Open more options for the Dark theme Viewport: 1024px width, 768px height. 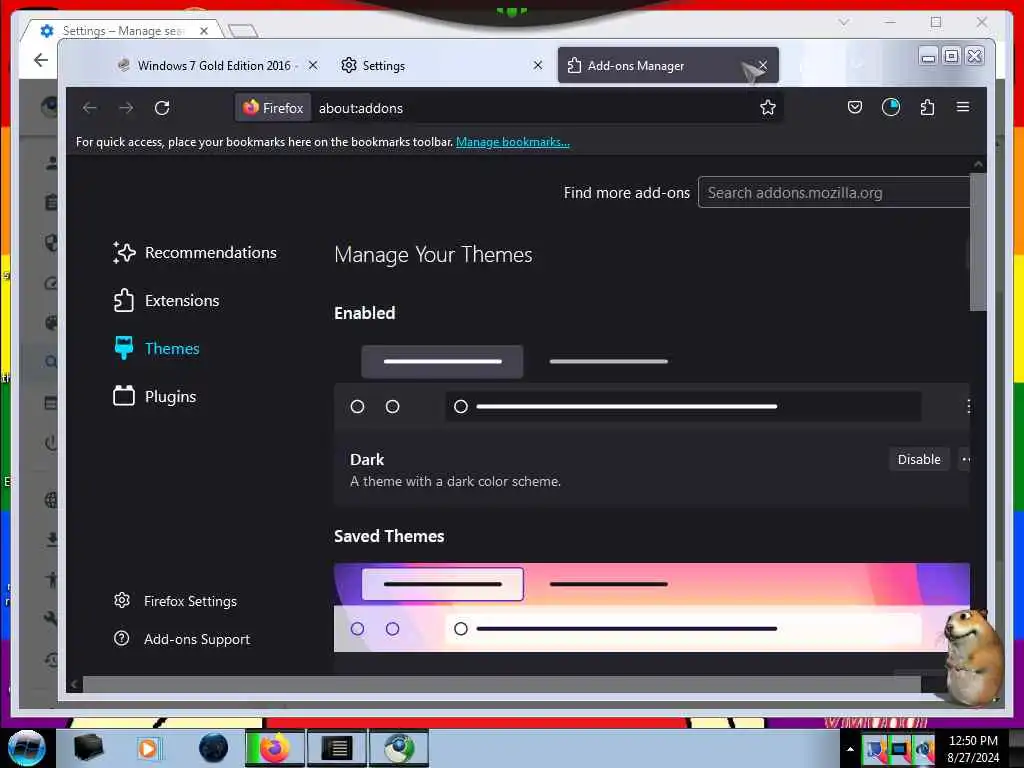pyautogui.click(x=965, y=459)
